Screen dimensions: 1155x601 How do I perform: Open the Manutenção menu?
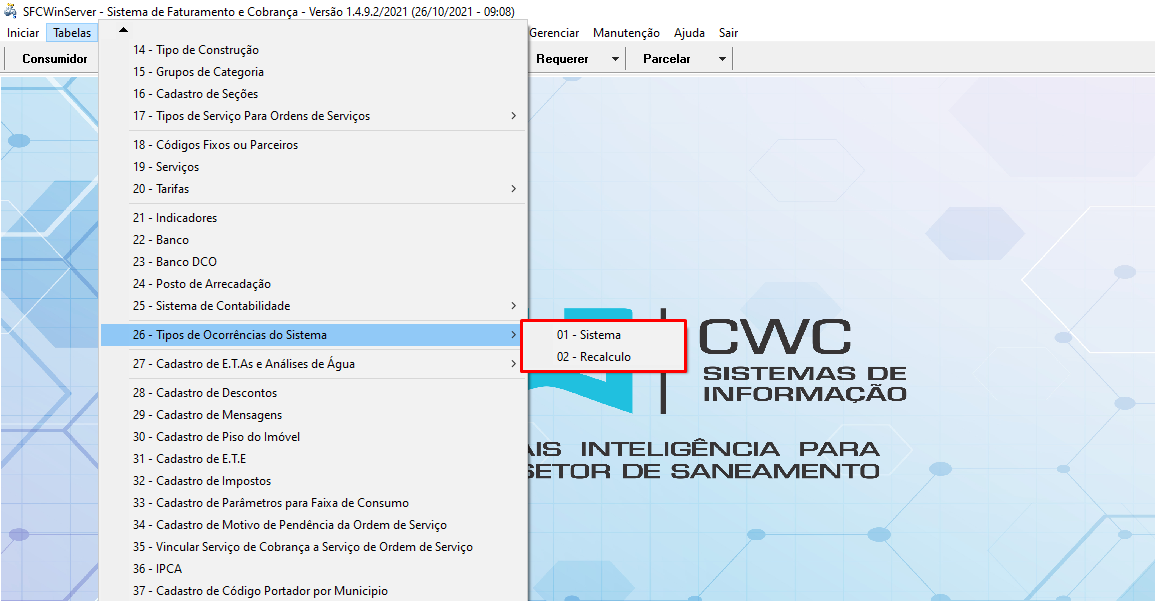point(626,33)
